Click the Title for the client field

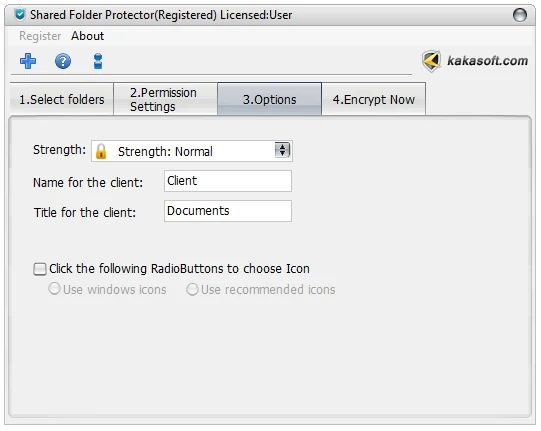[228, 211]
